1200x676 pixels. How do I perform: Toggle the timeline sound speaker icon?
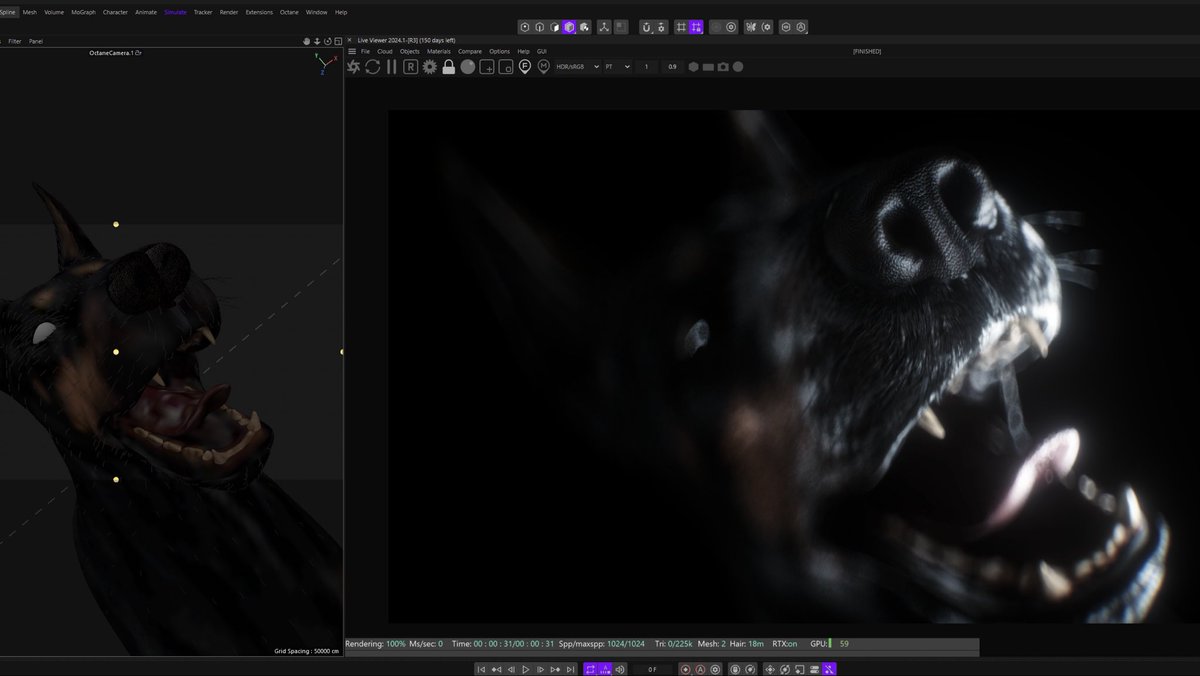point(620,669)
